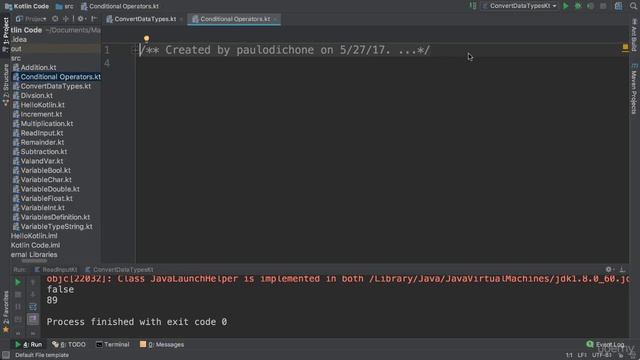The width and height of the screenshot is (640, 360).
Task: Open VariableDouble.kt file
Action: [x=50, y=189]
